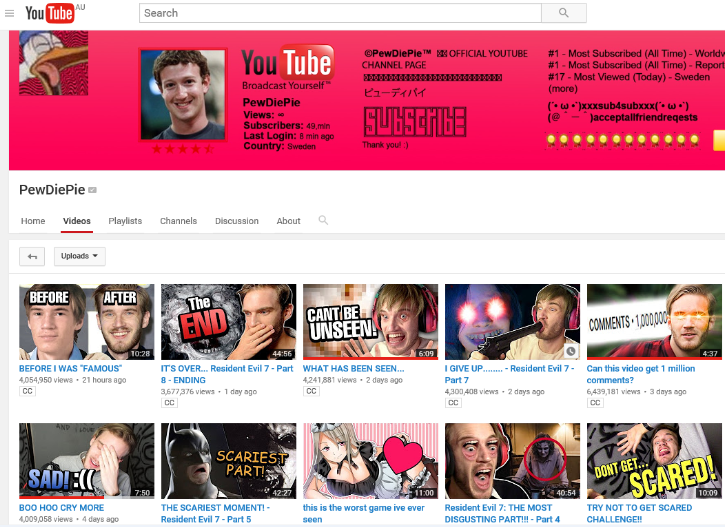Click the '4,054,950 views' text
Viewport: 725px width, 527px height.
46,380
